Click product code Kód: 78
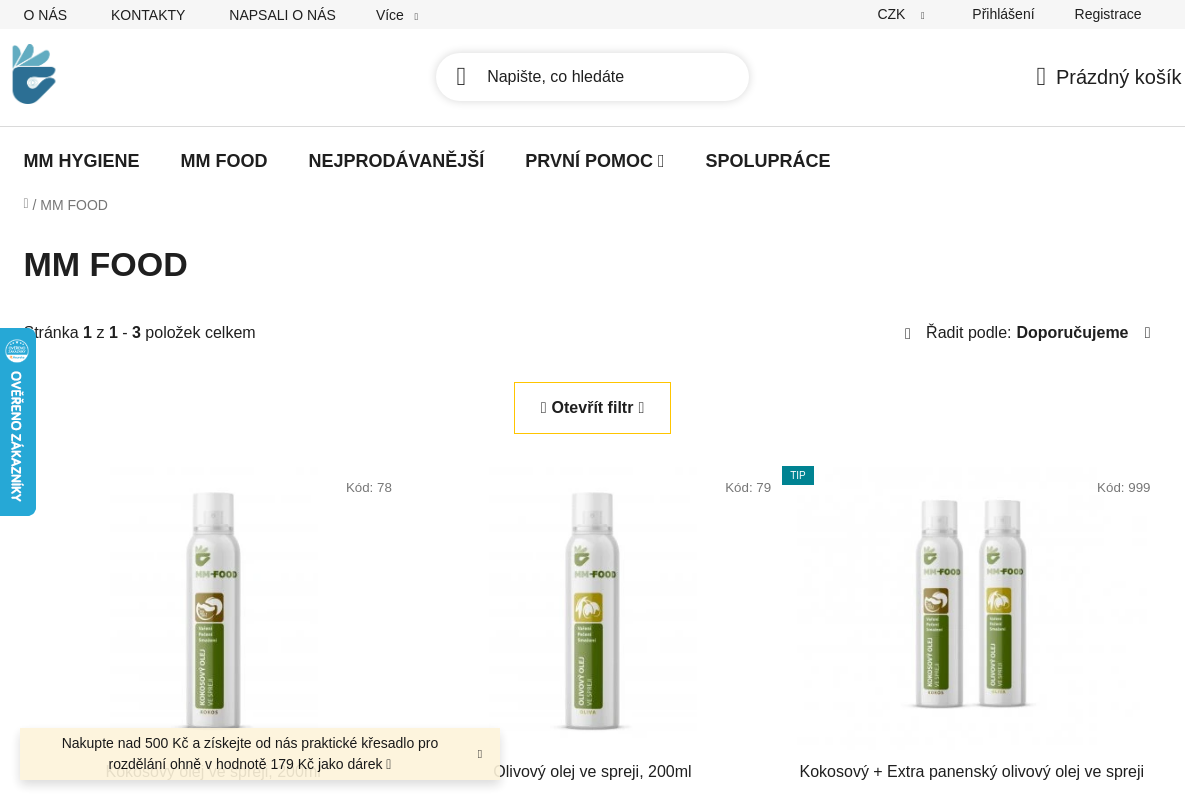 (369, 488)
